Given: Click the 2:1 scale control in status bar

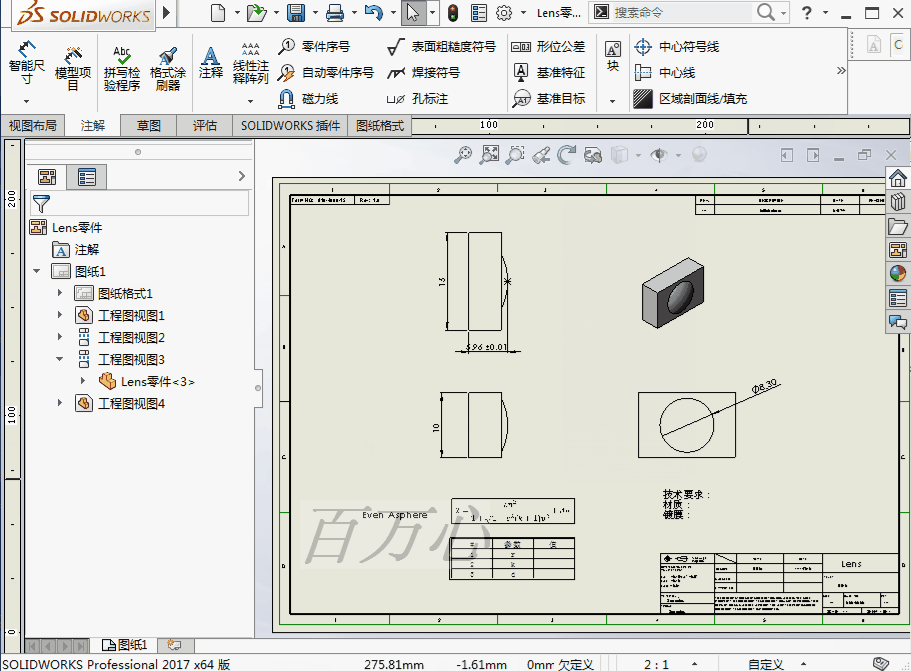Looking at the screenshot, I should click(655, 663).
